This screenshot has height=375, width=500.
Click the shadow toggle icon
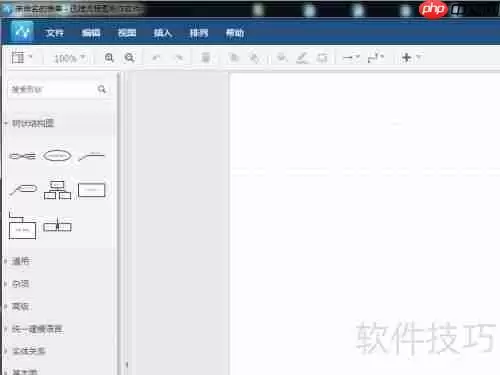coord(322,58)
